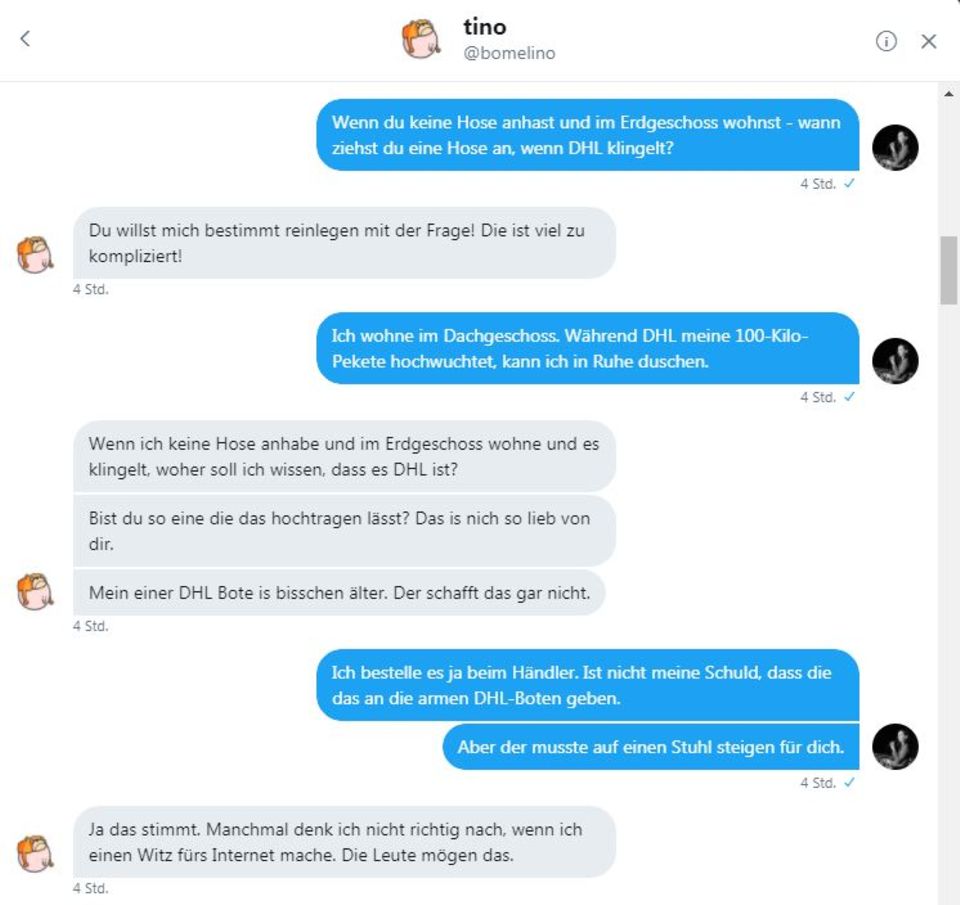Click the tino display name

click(484, 27)
